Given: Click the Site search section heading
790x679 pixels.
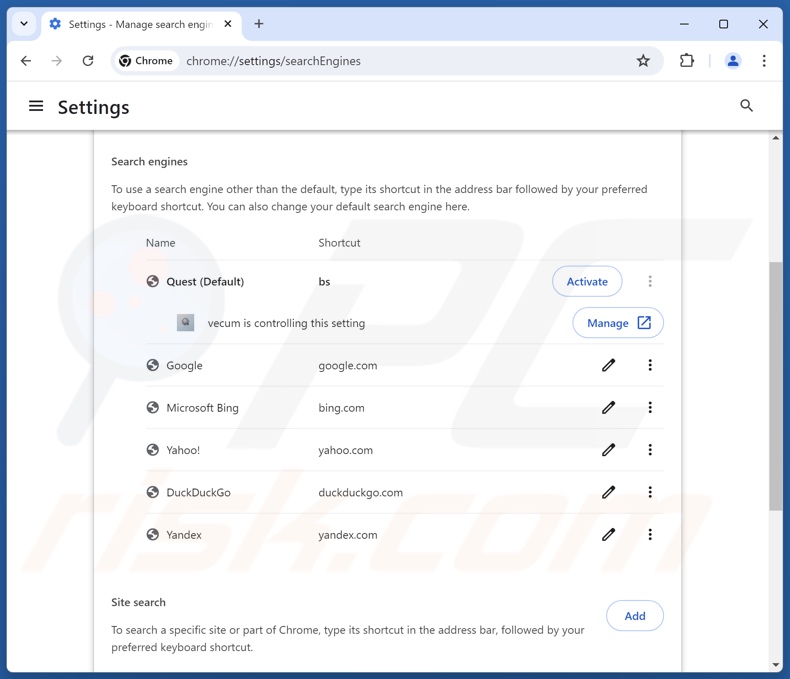Looking at the screenshot, I should 138,602.
